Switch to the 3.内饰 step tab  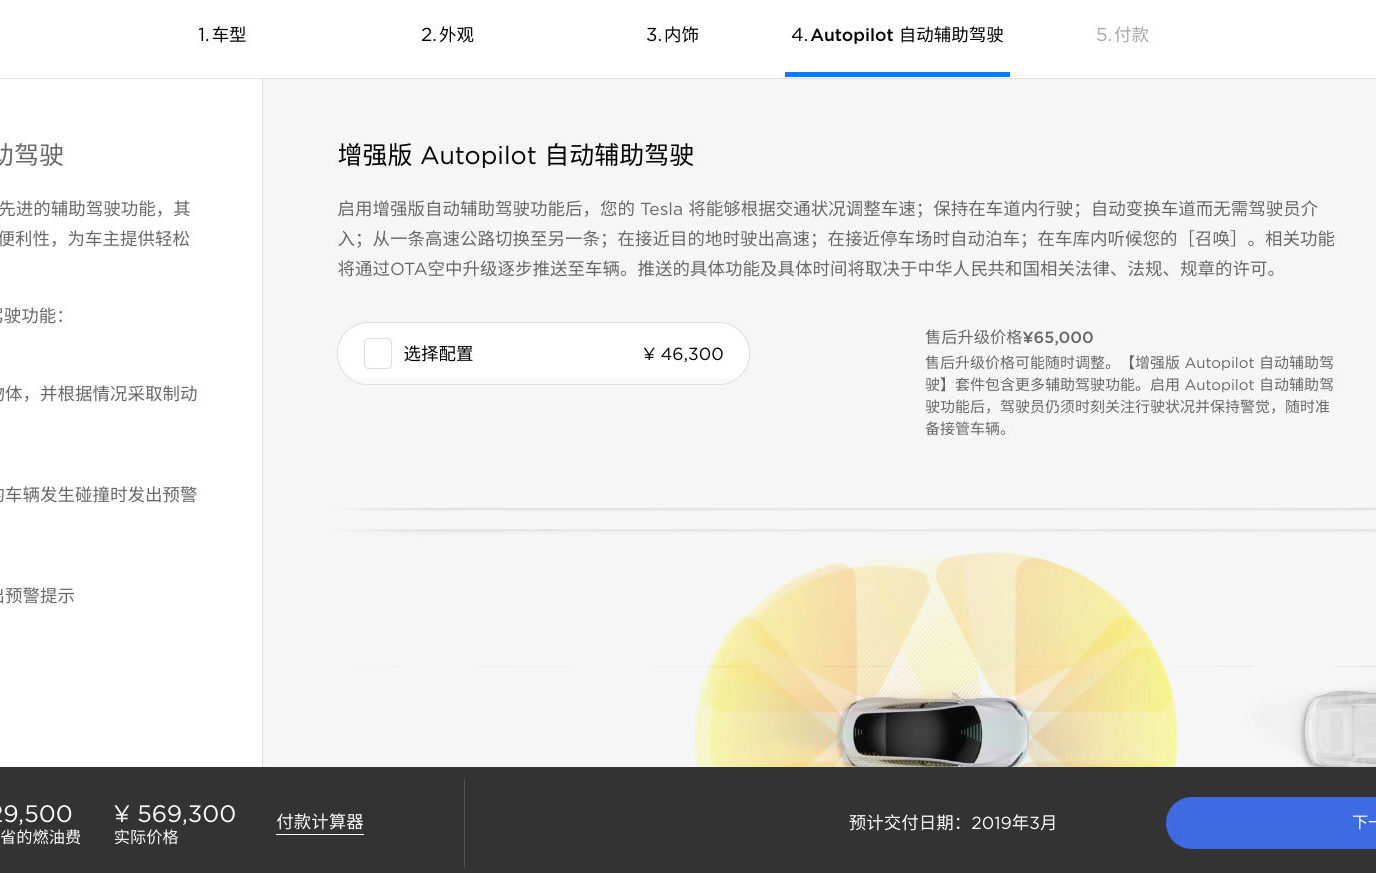(x=672, y=35)
